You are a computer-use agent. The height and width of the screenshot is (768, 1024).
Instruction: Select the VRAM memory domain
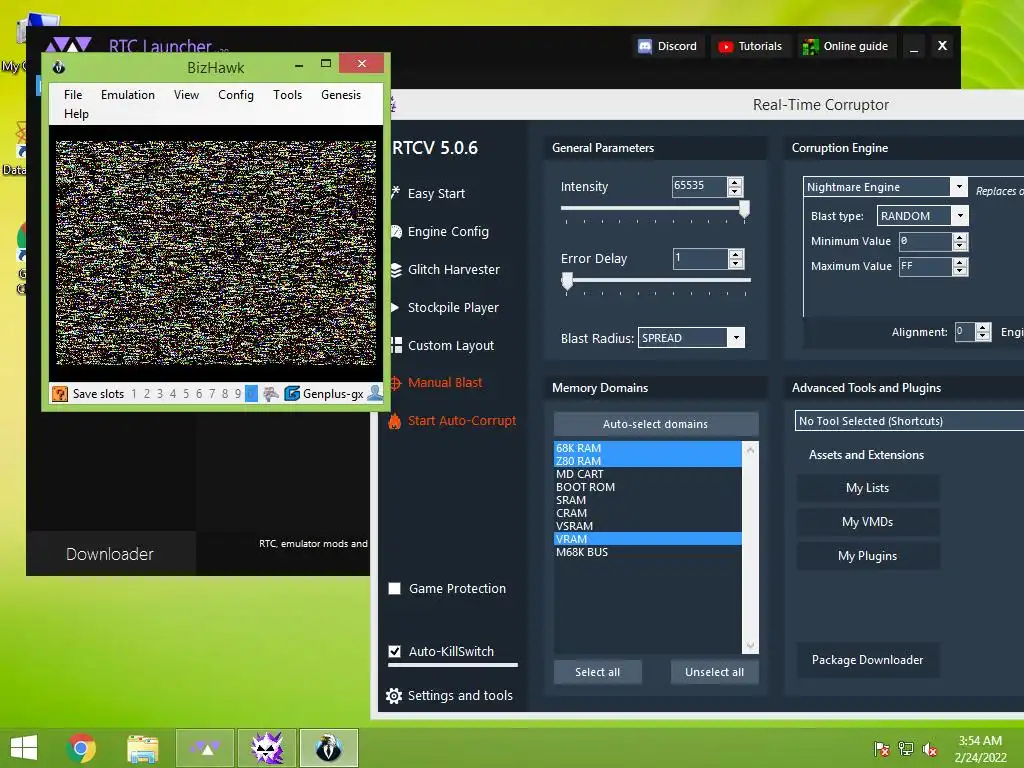point(647,539)
